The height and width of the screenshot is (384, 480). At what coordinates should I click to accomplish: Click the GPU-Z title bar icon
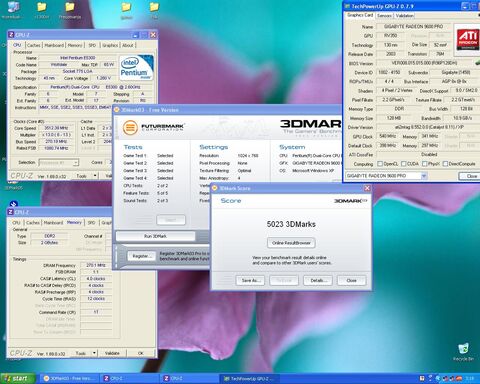click(x=348, y=6)
